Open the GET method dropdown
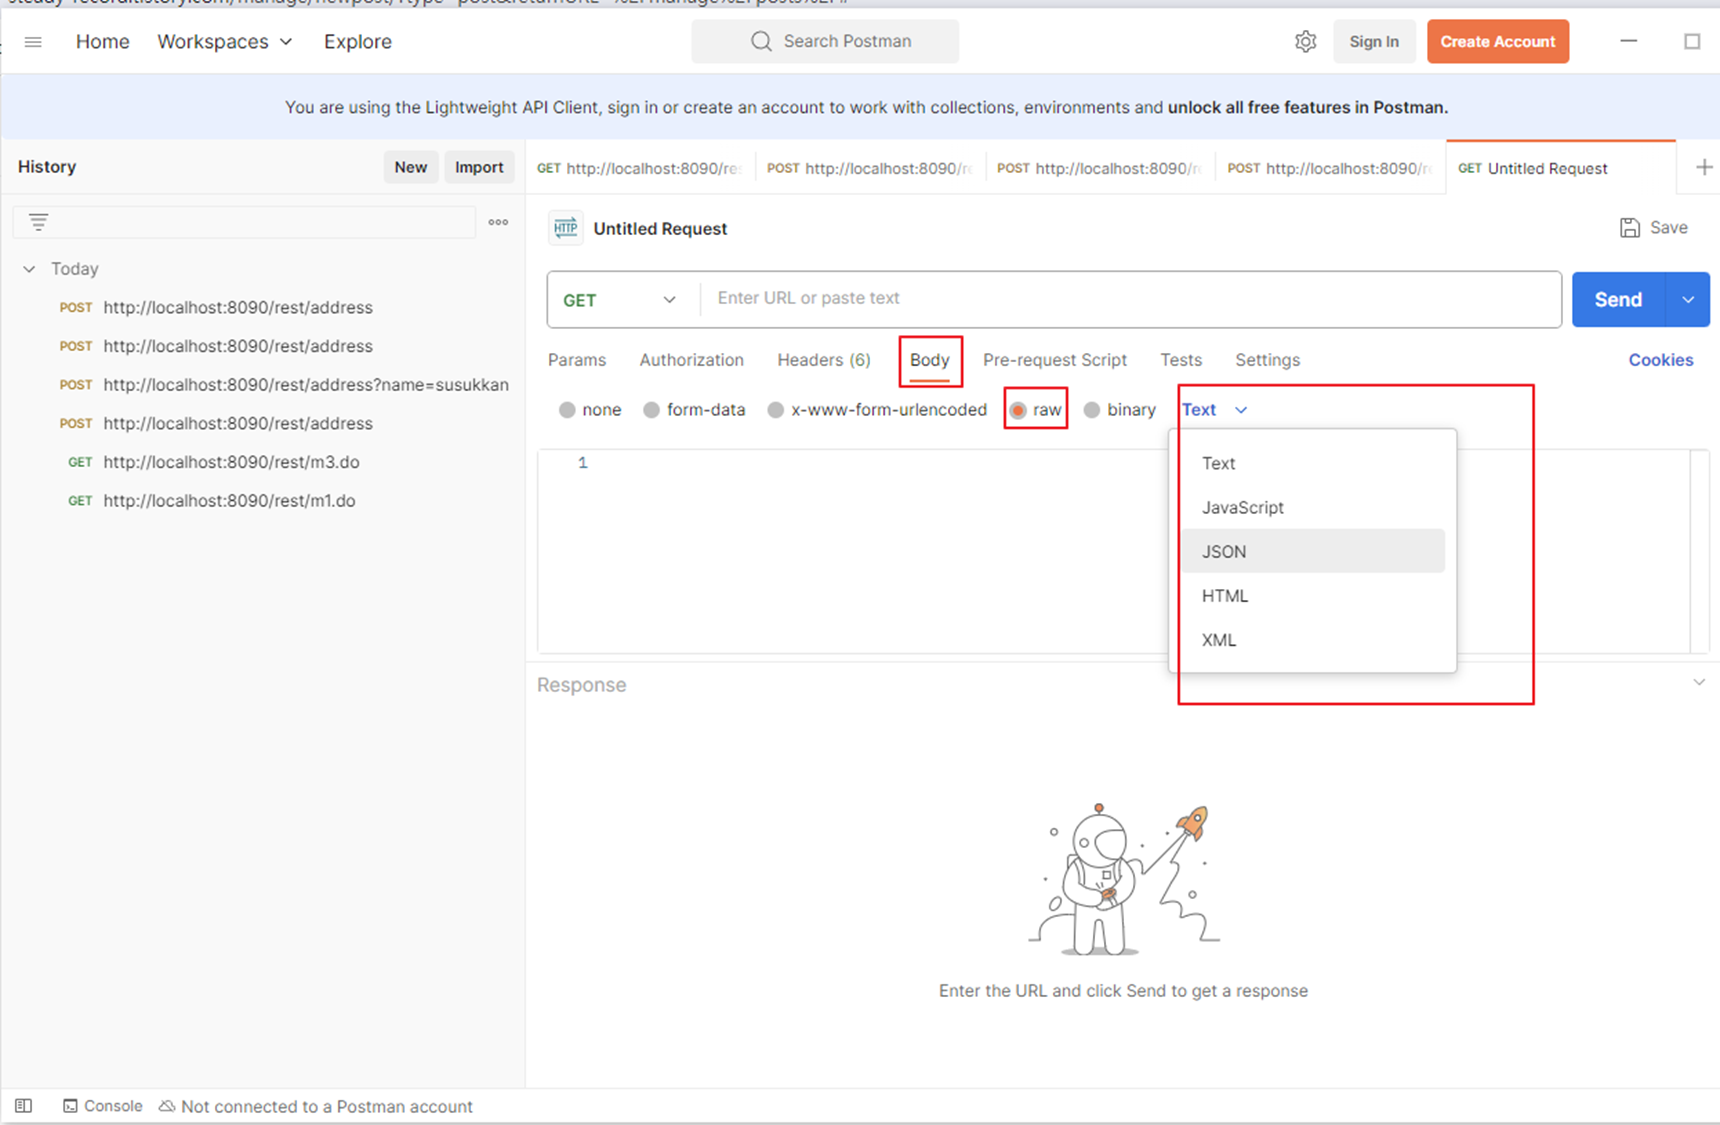Screen dimensions: 1720x1125 [620, 300]
